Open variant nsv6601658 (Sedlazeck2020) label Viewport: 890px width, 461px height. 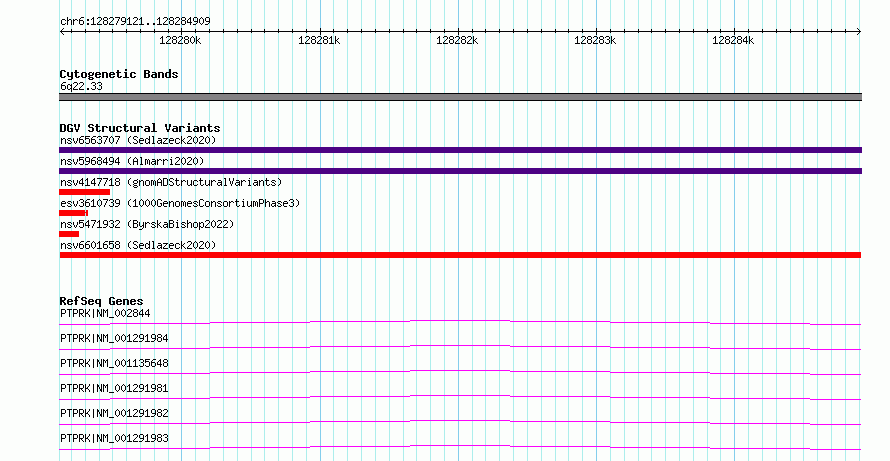point(138,245)
